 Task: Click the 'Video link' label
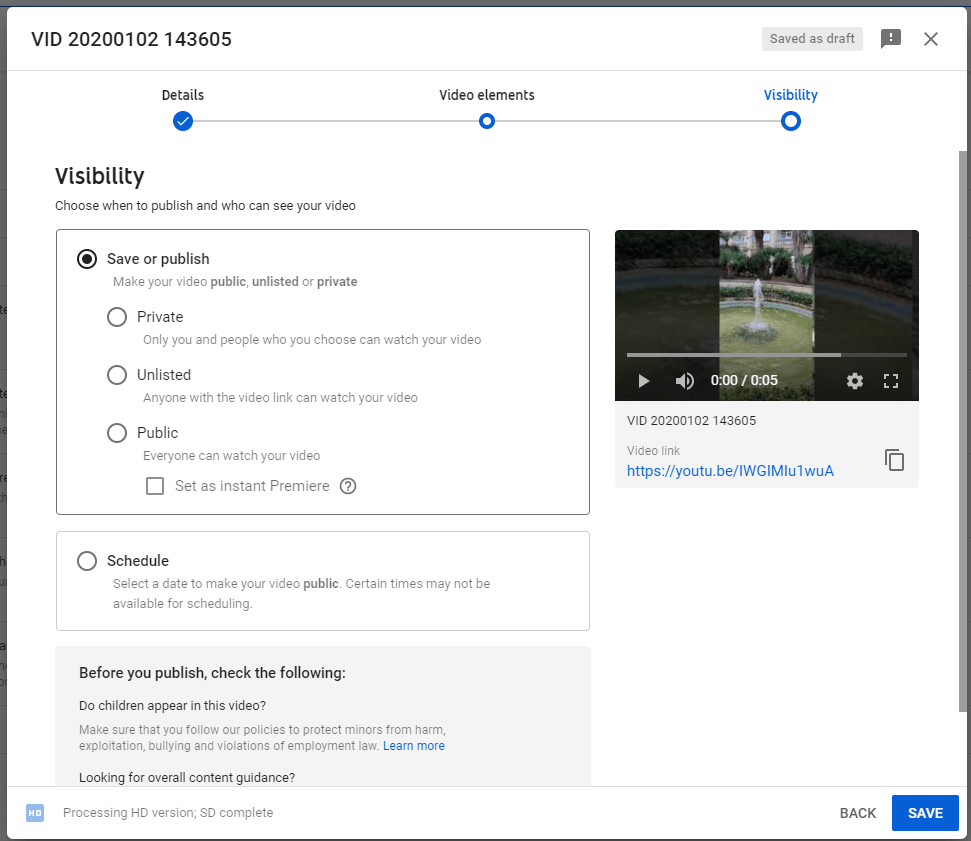click(x=653, y=451)
